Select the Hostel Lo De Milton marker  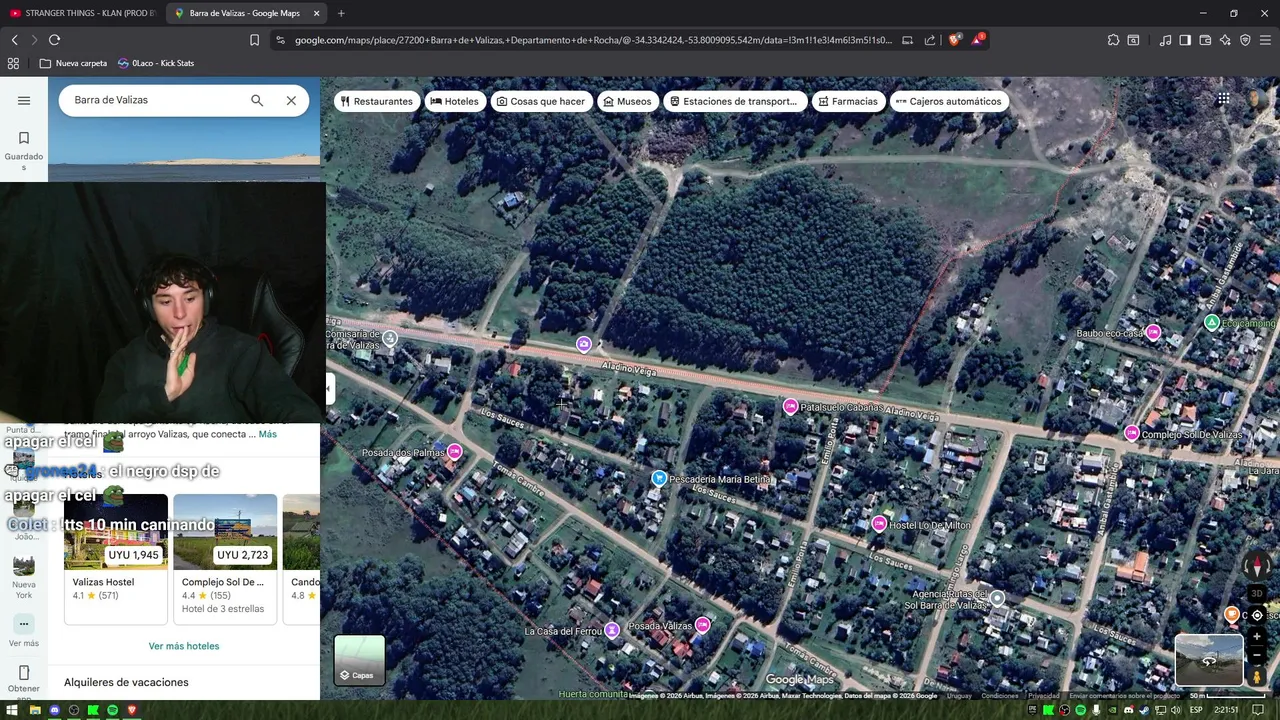coord(879,523)
